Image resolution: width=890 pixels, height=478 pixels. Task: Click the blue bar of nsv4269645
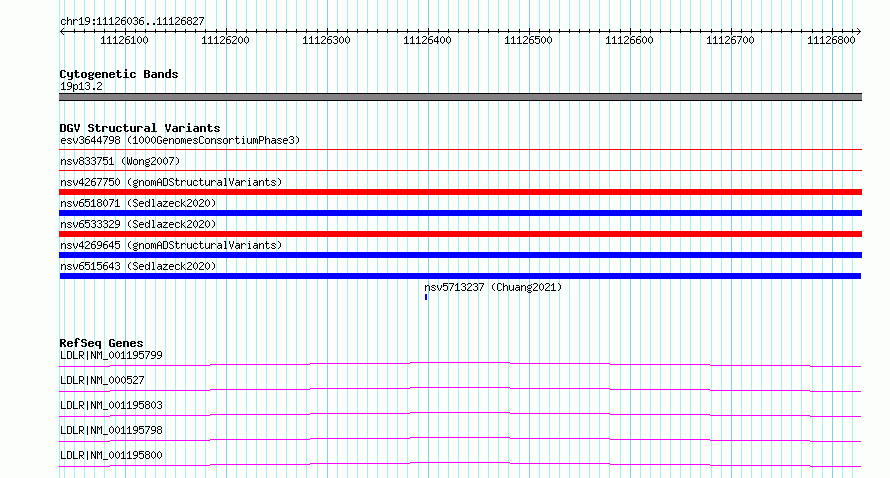pos(460,255)
